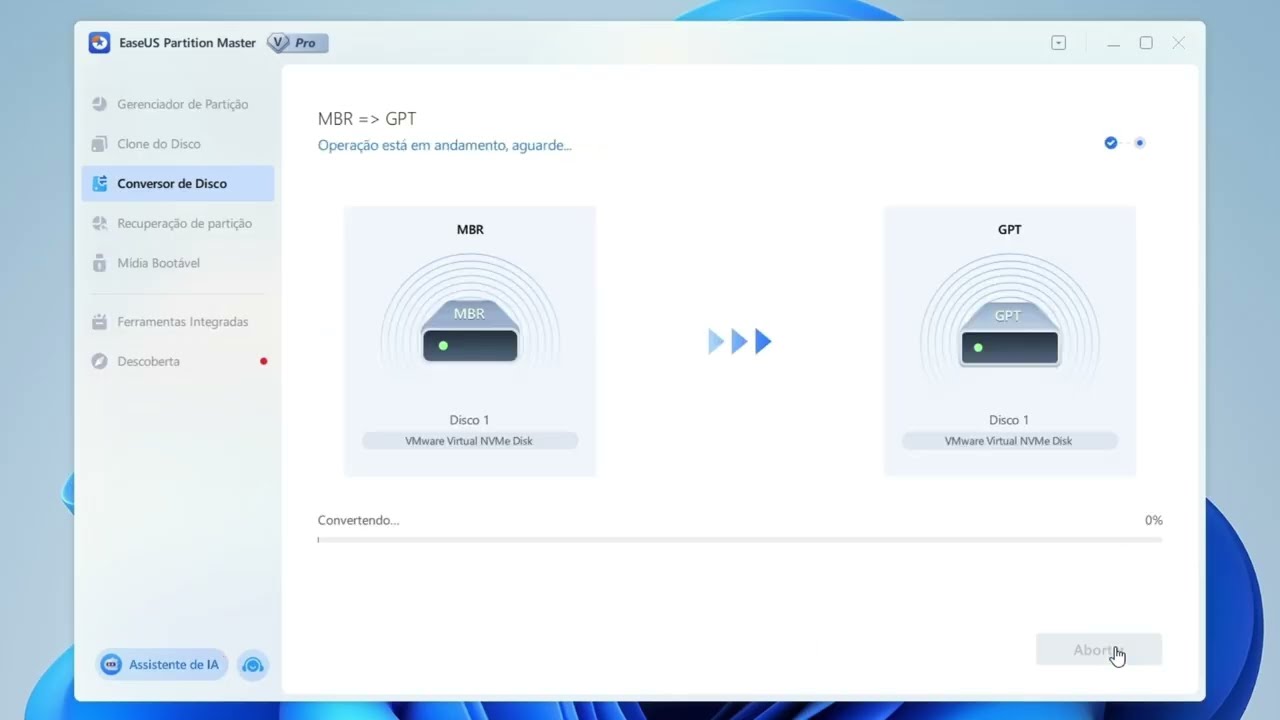Click the Operação está em andamento status text
Screen dimensions: 1280x720
pos(445,145)
